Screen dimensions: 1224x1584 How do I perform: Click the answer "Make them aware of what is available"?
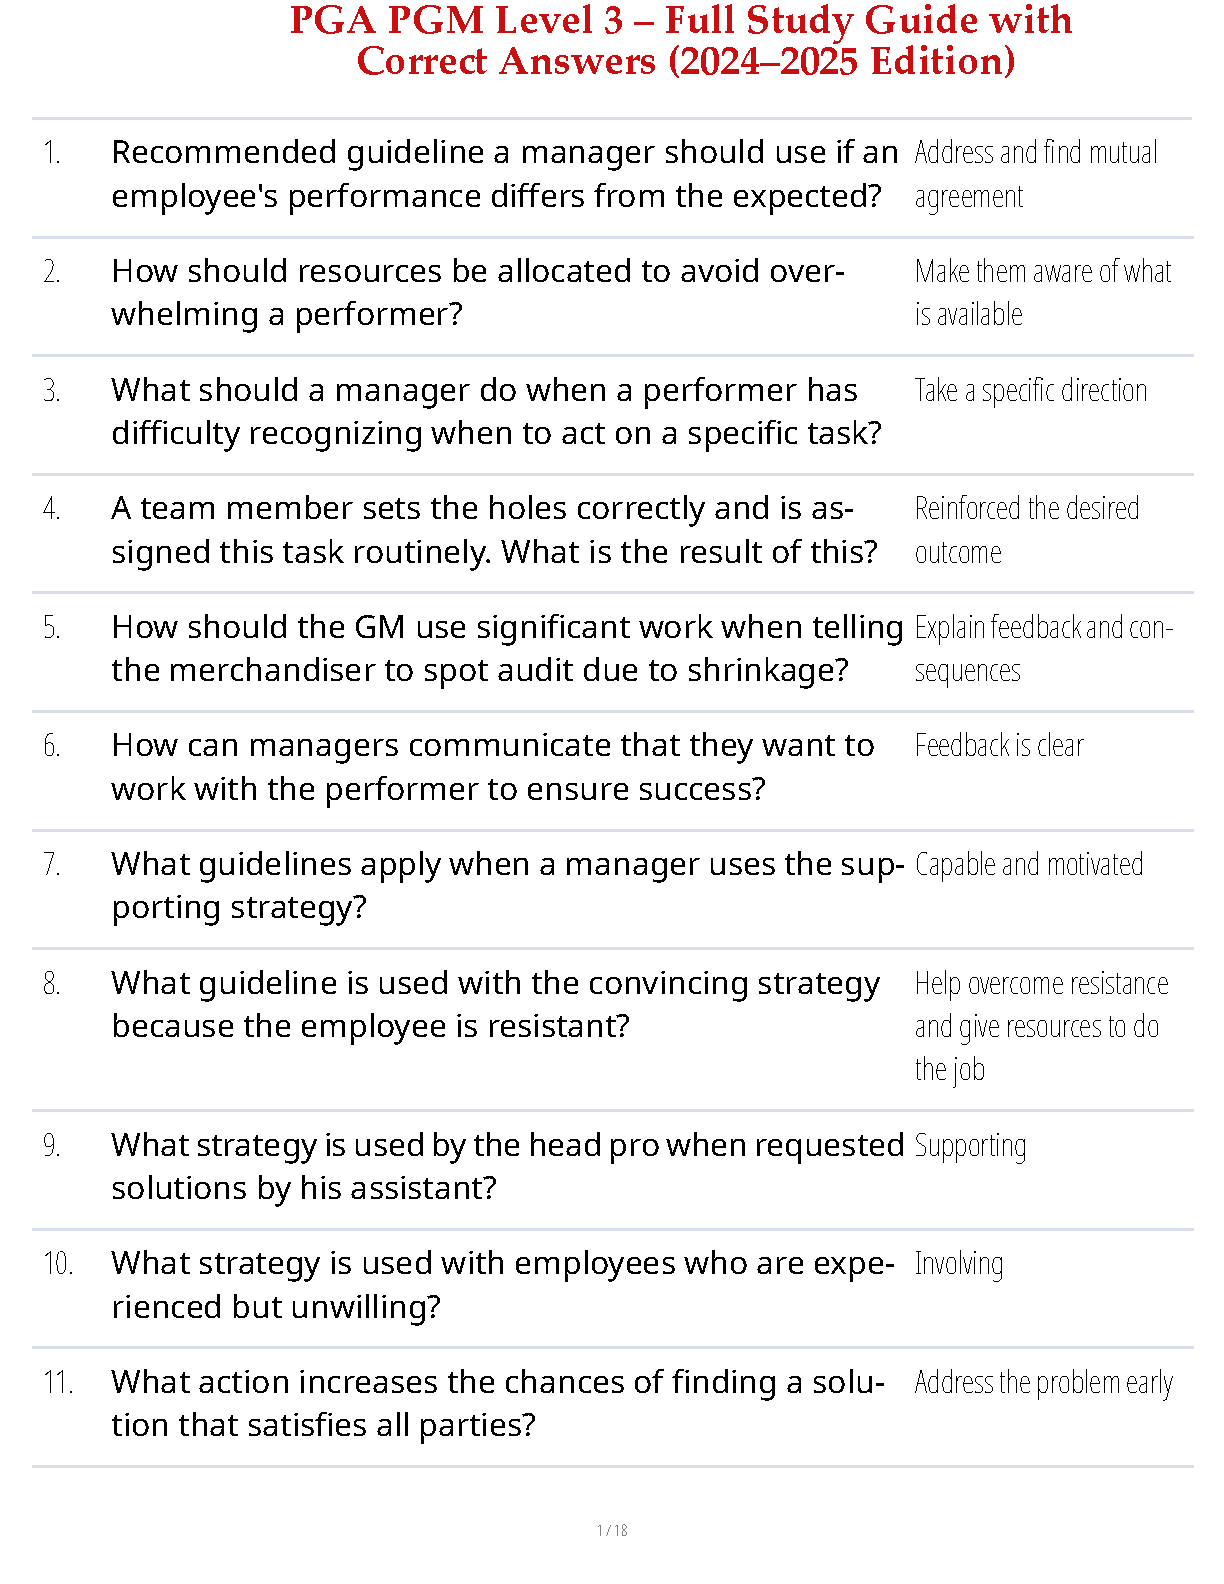tap(1042, 292)
